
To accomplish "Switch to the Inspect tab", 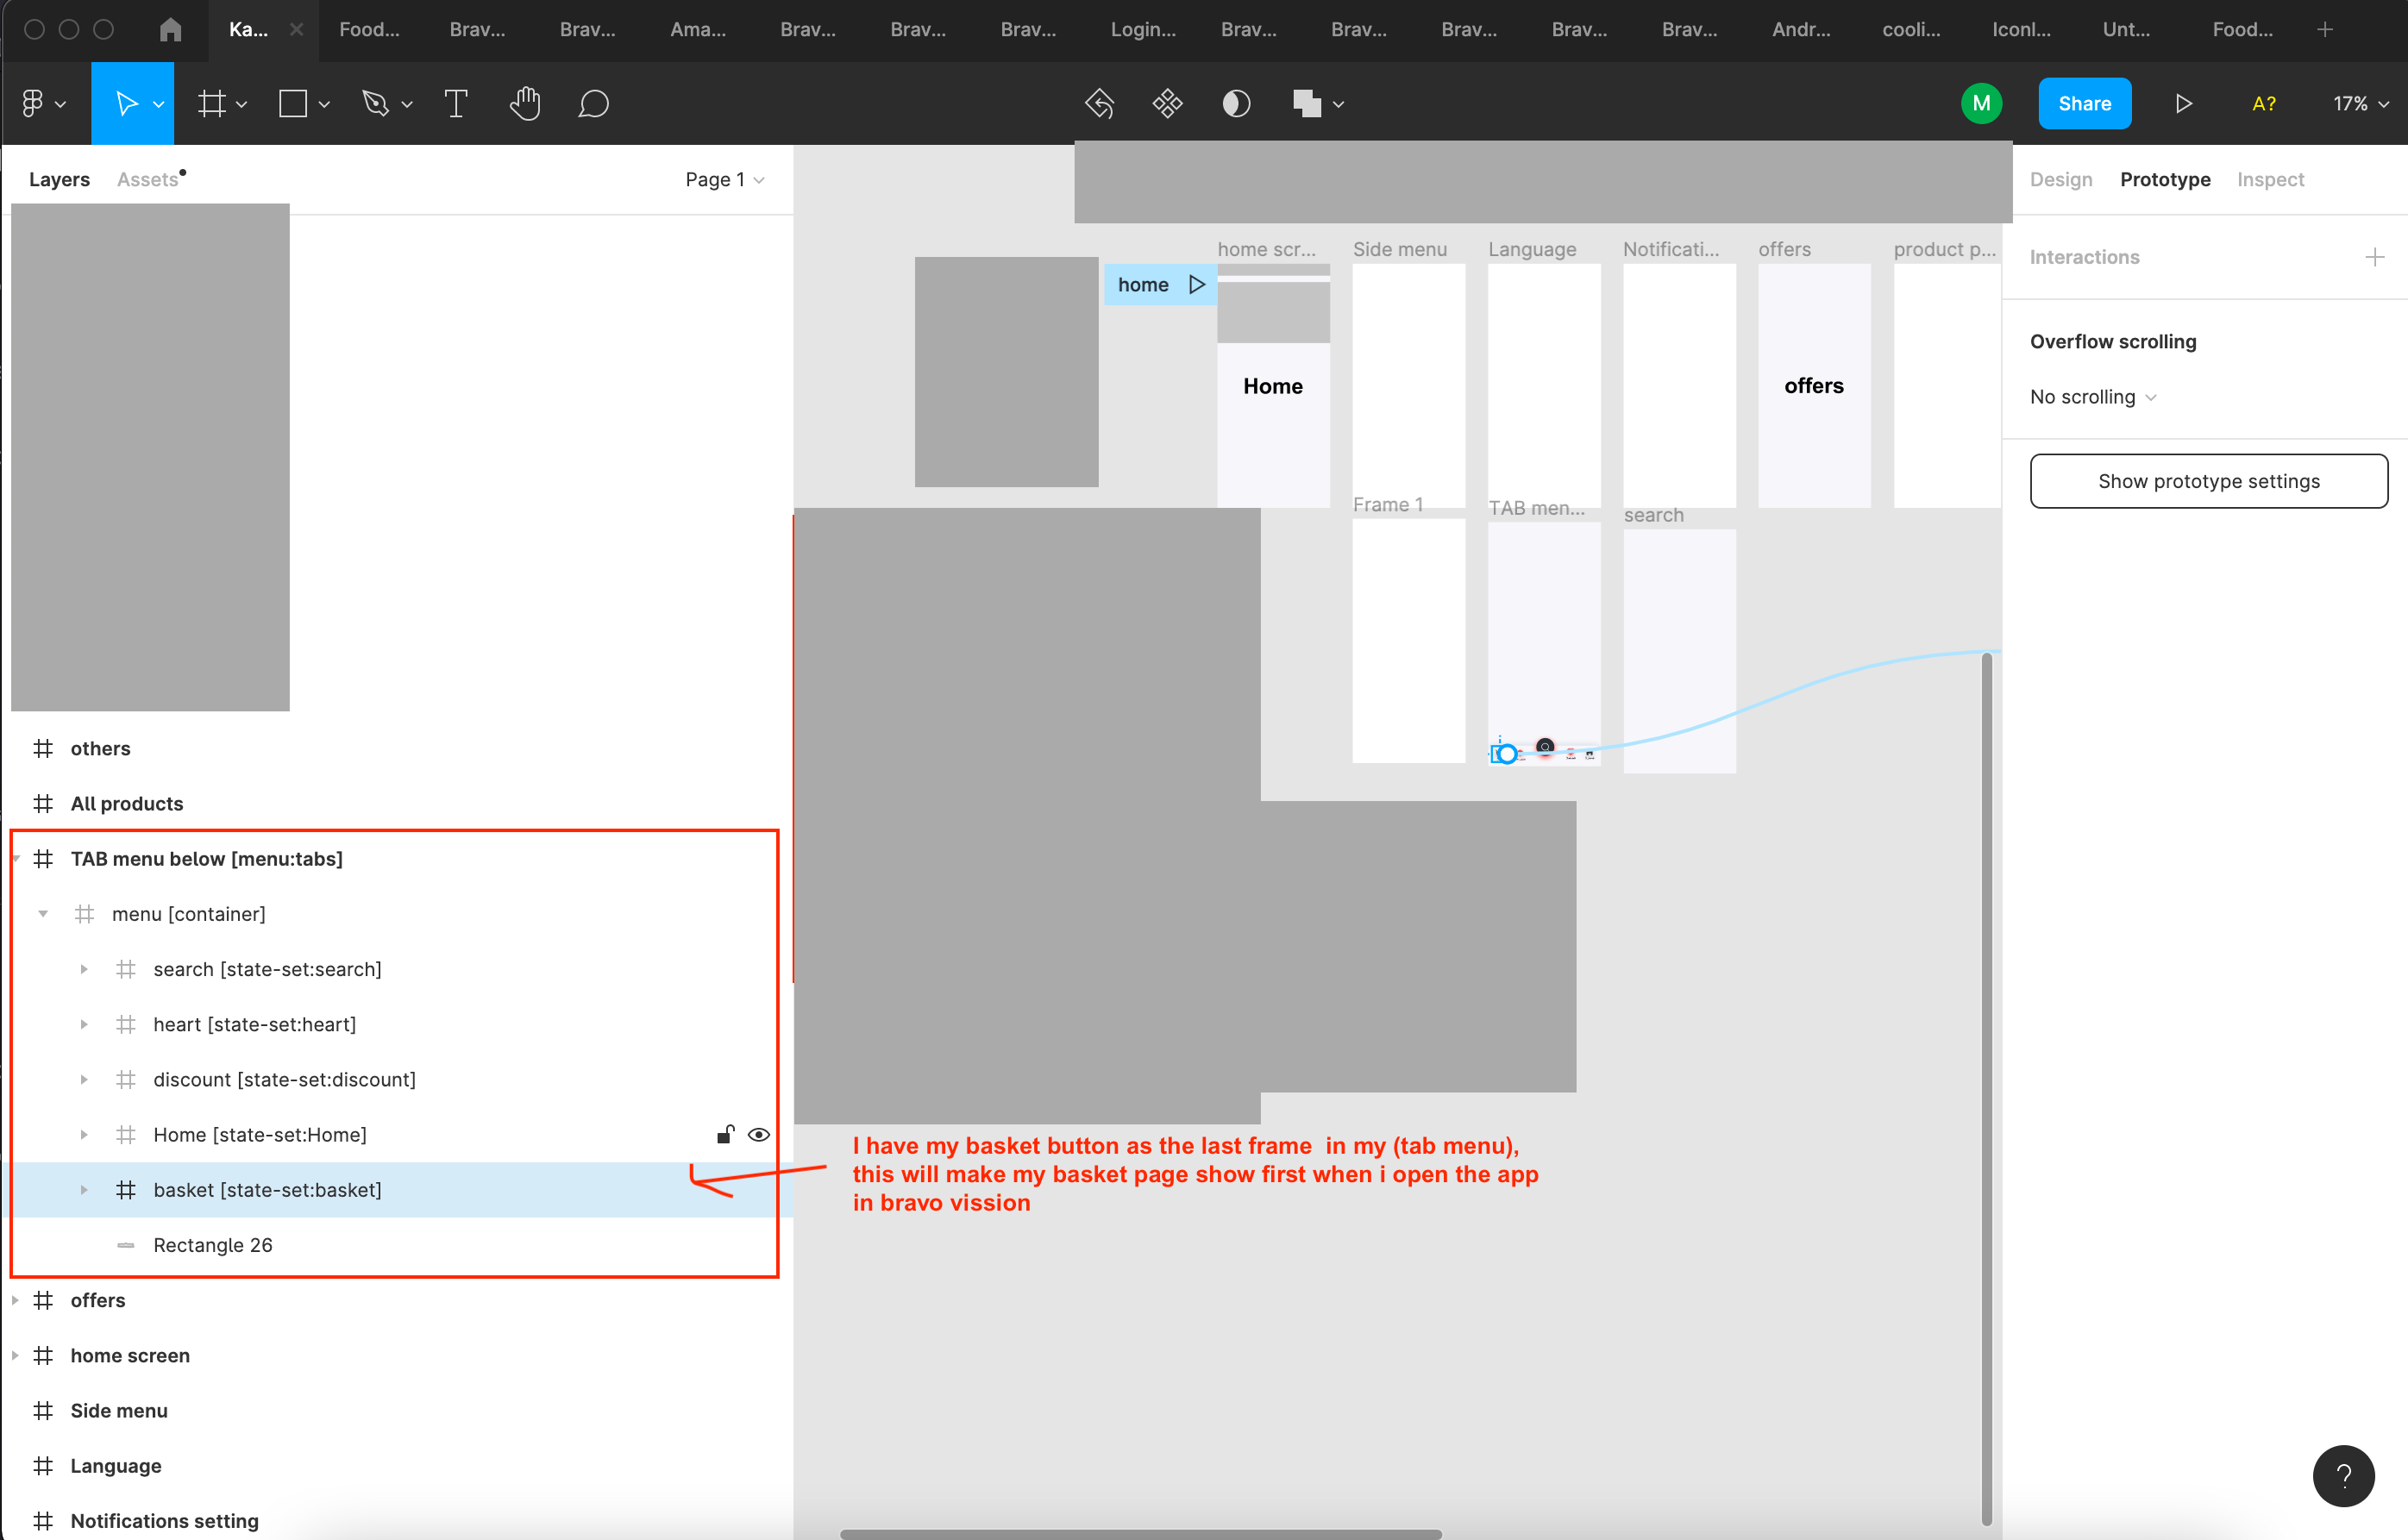I will point(2270,179).
